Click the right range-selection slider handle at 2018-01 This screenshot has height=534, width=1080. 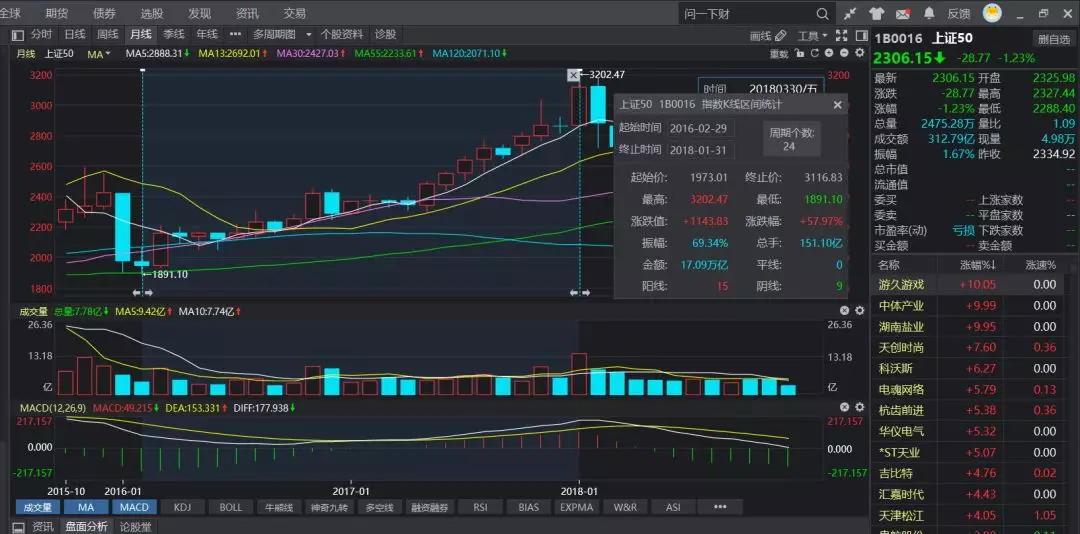coord(579,293)
